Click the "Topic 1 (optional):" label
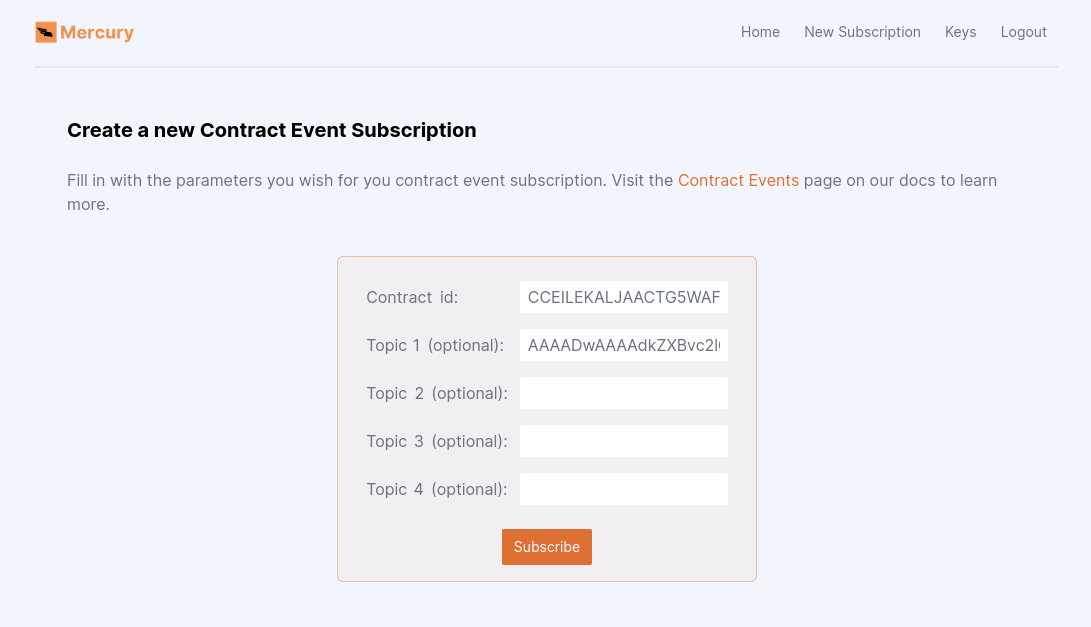This screenshot has height=627, width=1091. point(435,345)
